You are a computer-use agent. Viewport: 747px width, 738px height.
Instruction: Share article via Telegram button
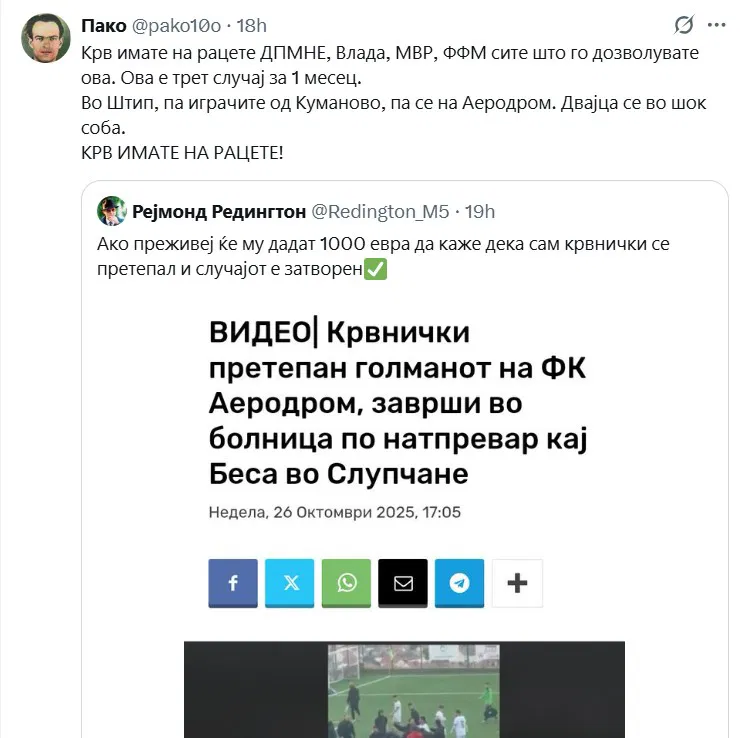(460, 583)
